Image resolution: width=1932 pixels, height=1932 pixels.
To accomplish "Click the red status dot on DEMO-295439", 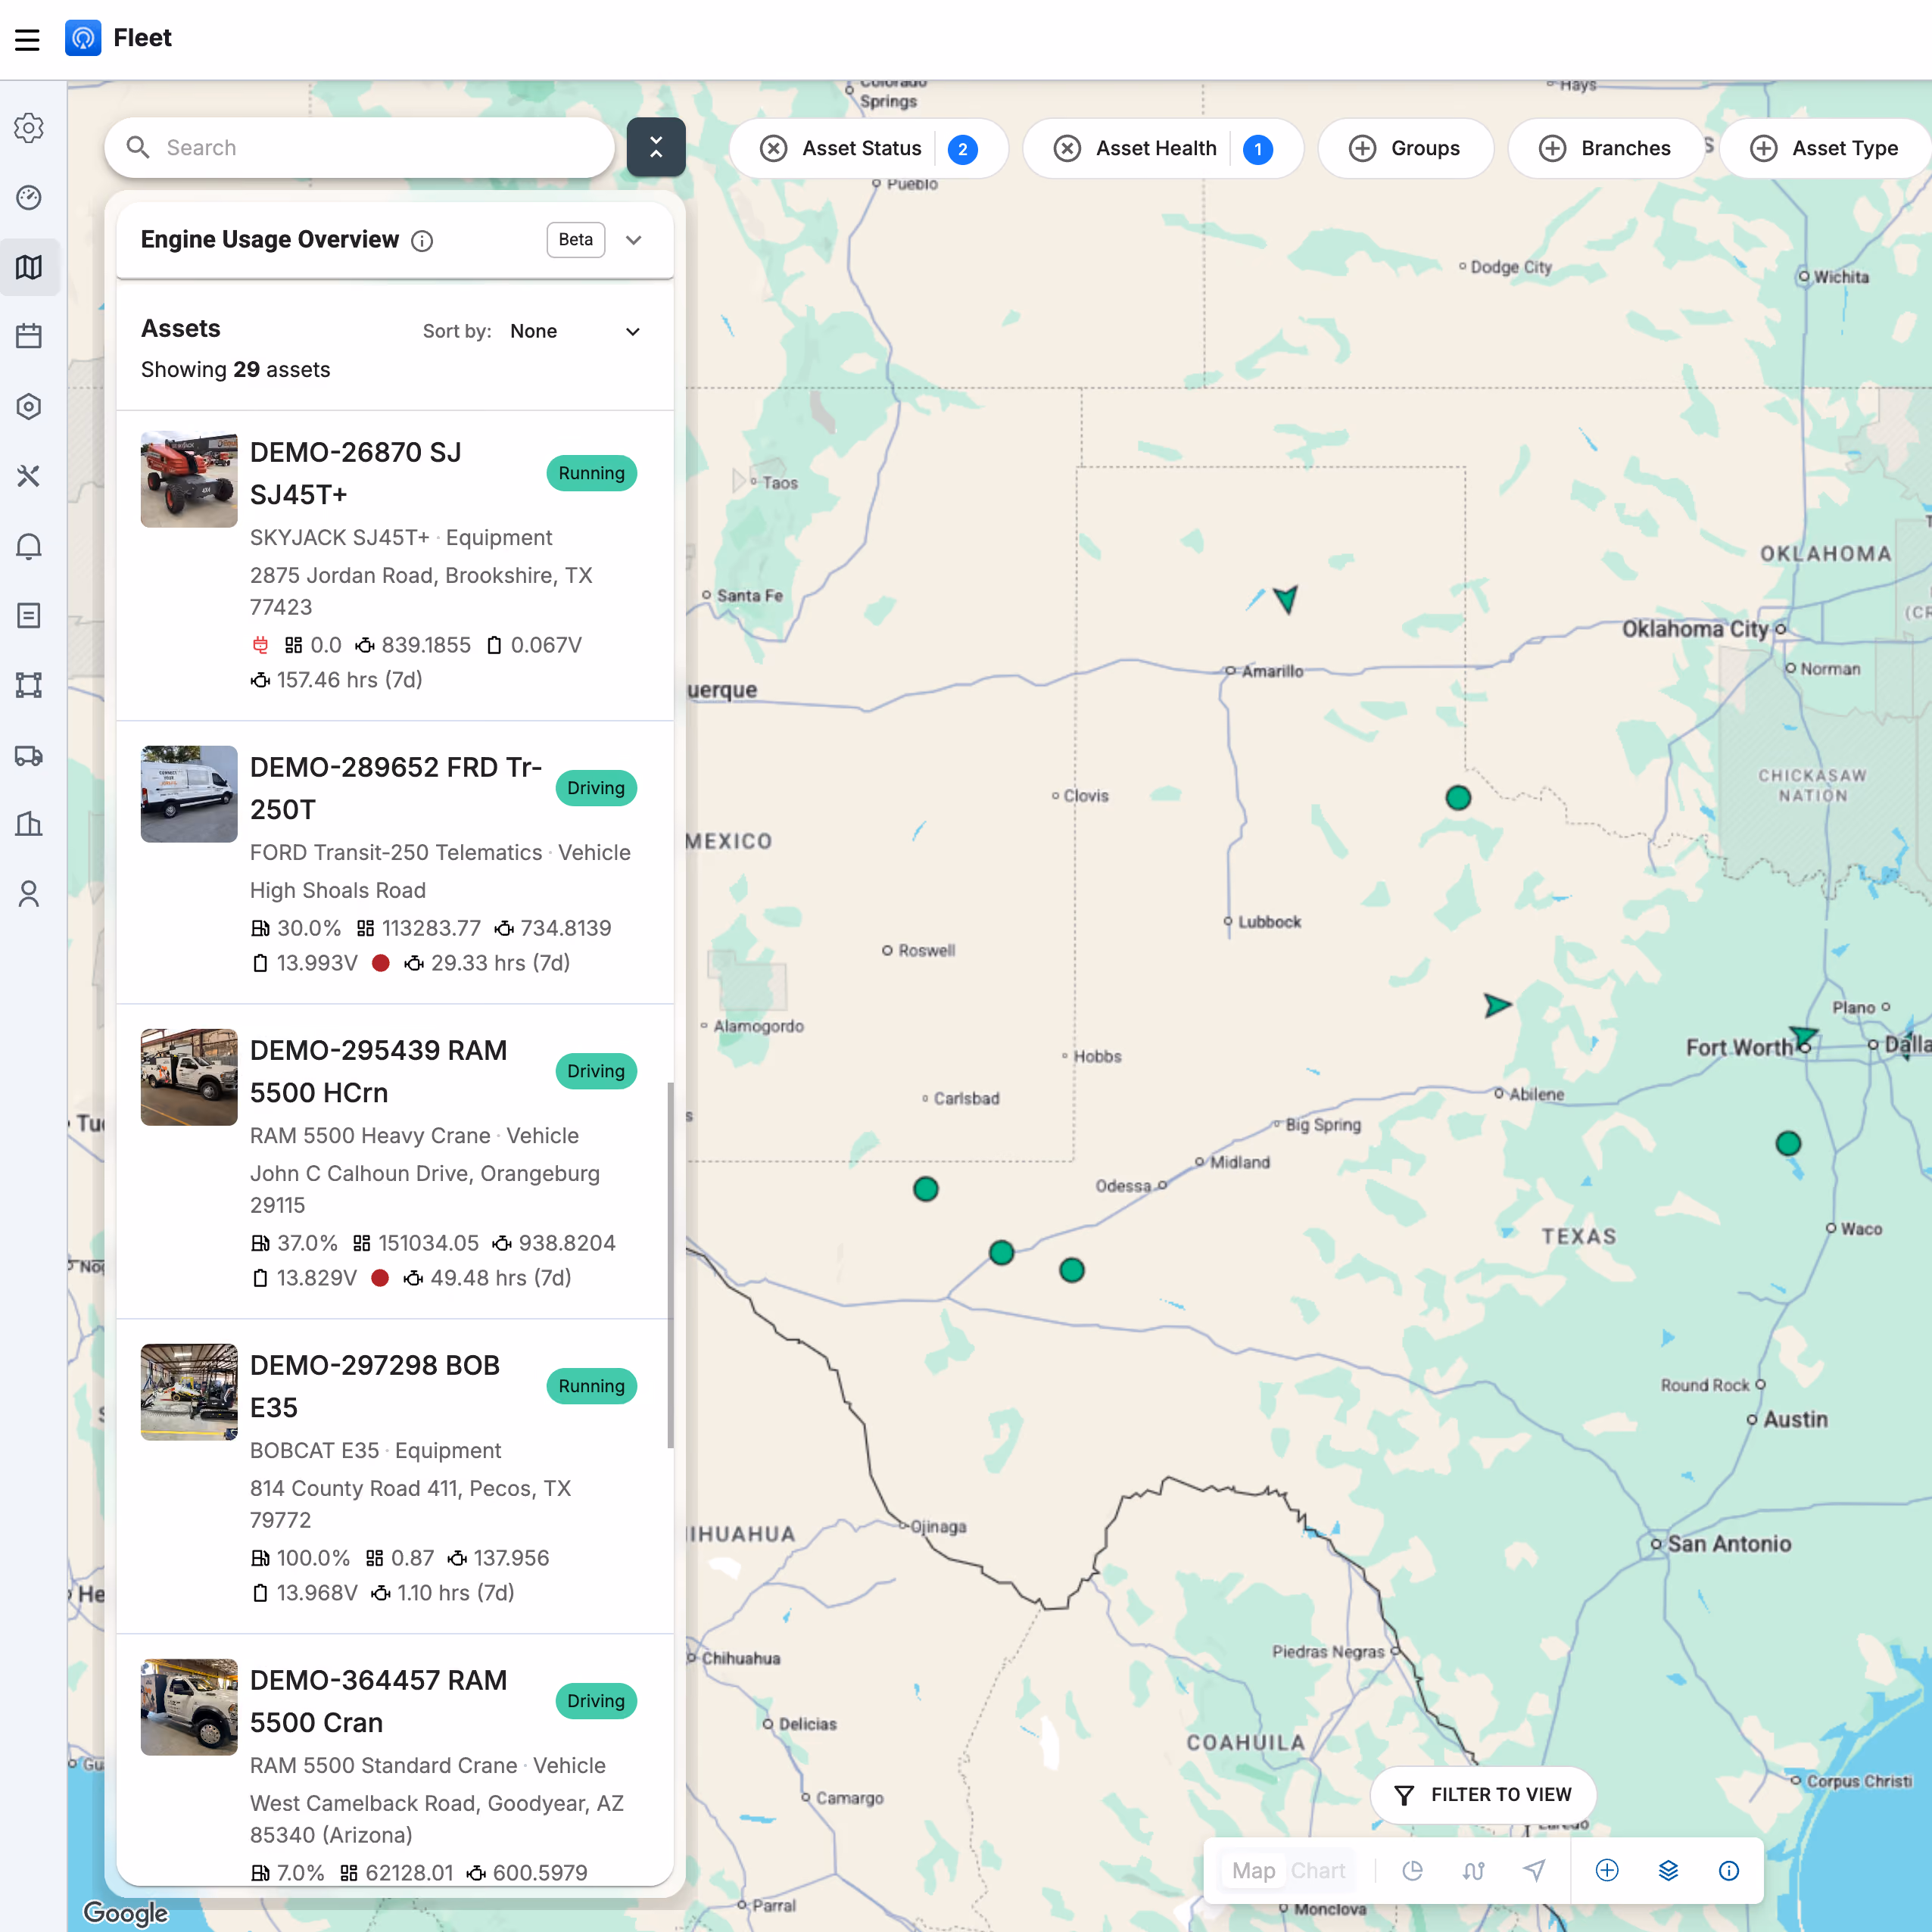I will tap(380, 1278).
